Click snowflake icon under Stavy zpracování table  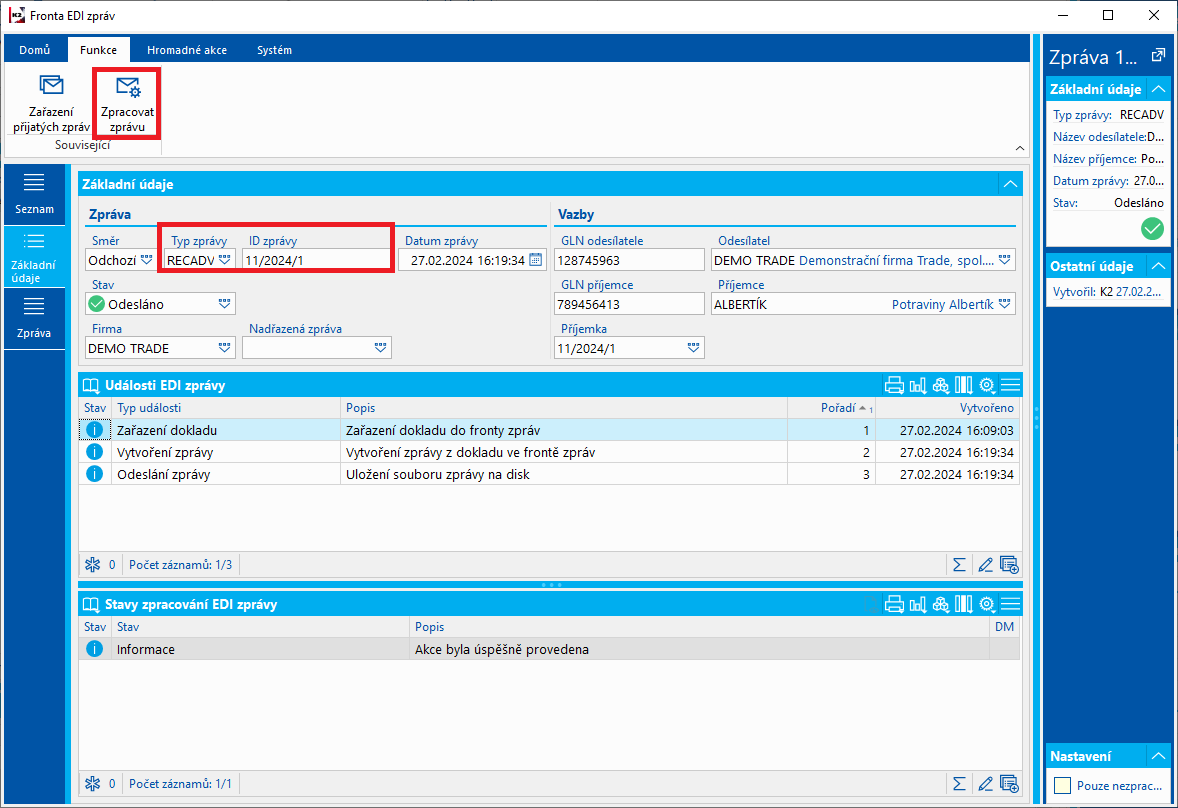pyautogui.click(x=92, y=784)
